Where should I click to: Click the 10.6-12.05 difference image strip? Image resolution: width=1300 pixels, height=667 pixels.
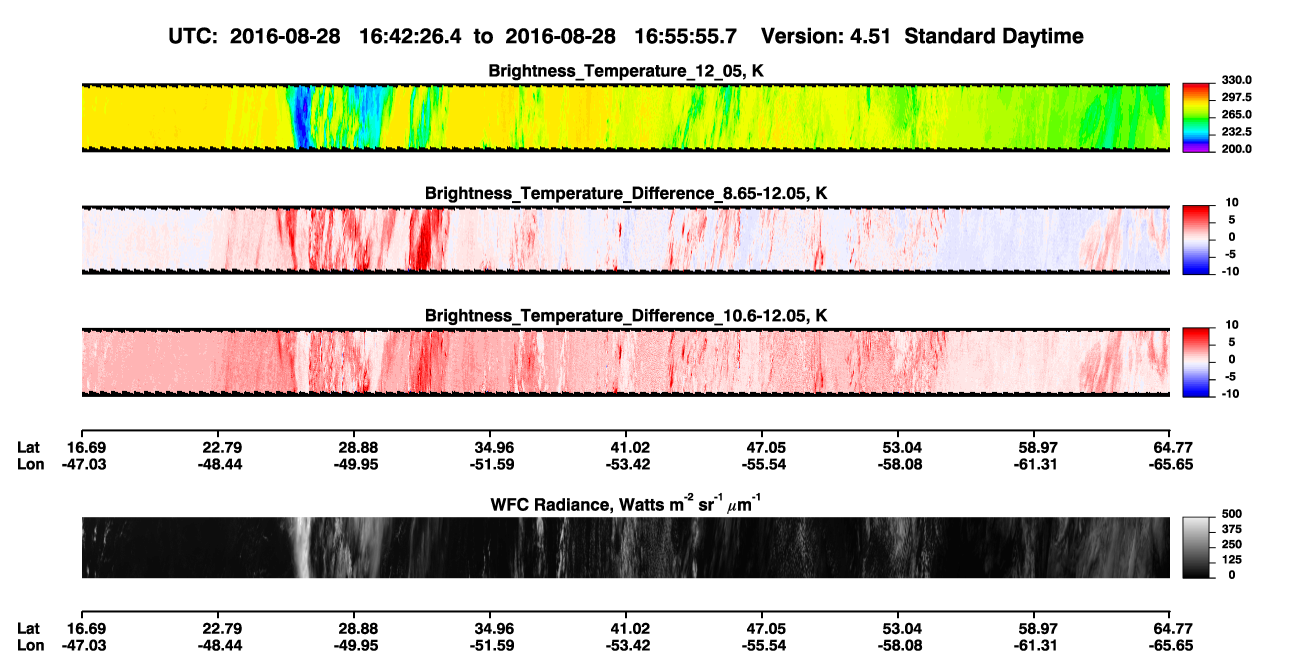(626, 361)
